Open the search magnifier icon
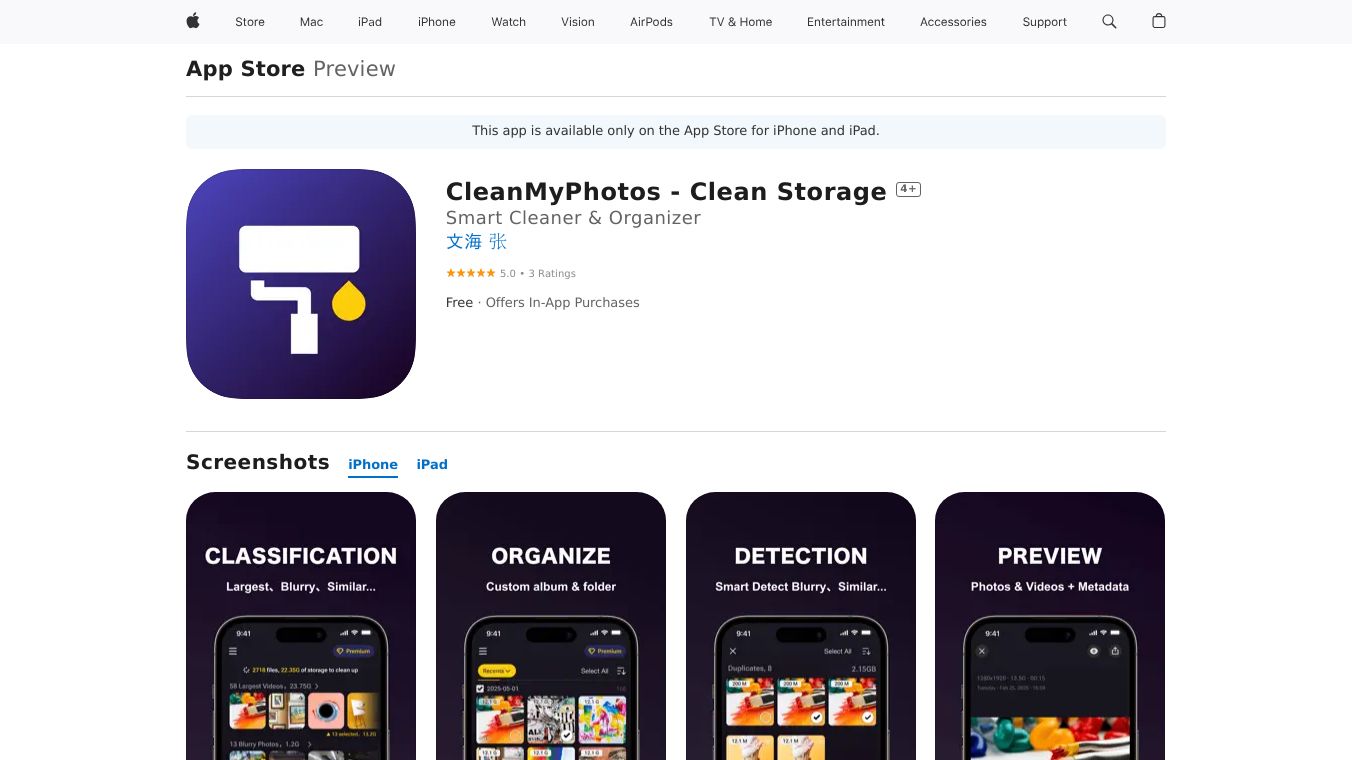 [x=1109, y=21]
